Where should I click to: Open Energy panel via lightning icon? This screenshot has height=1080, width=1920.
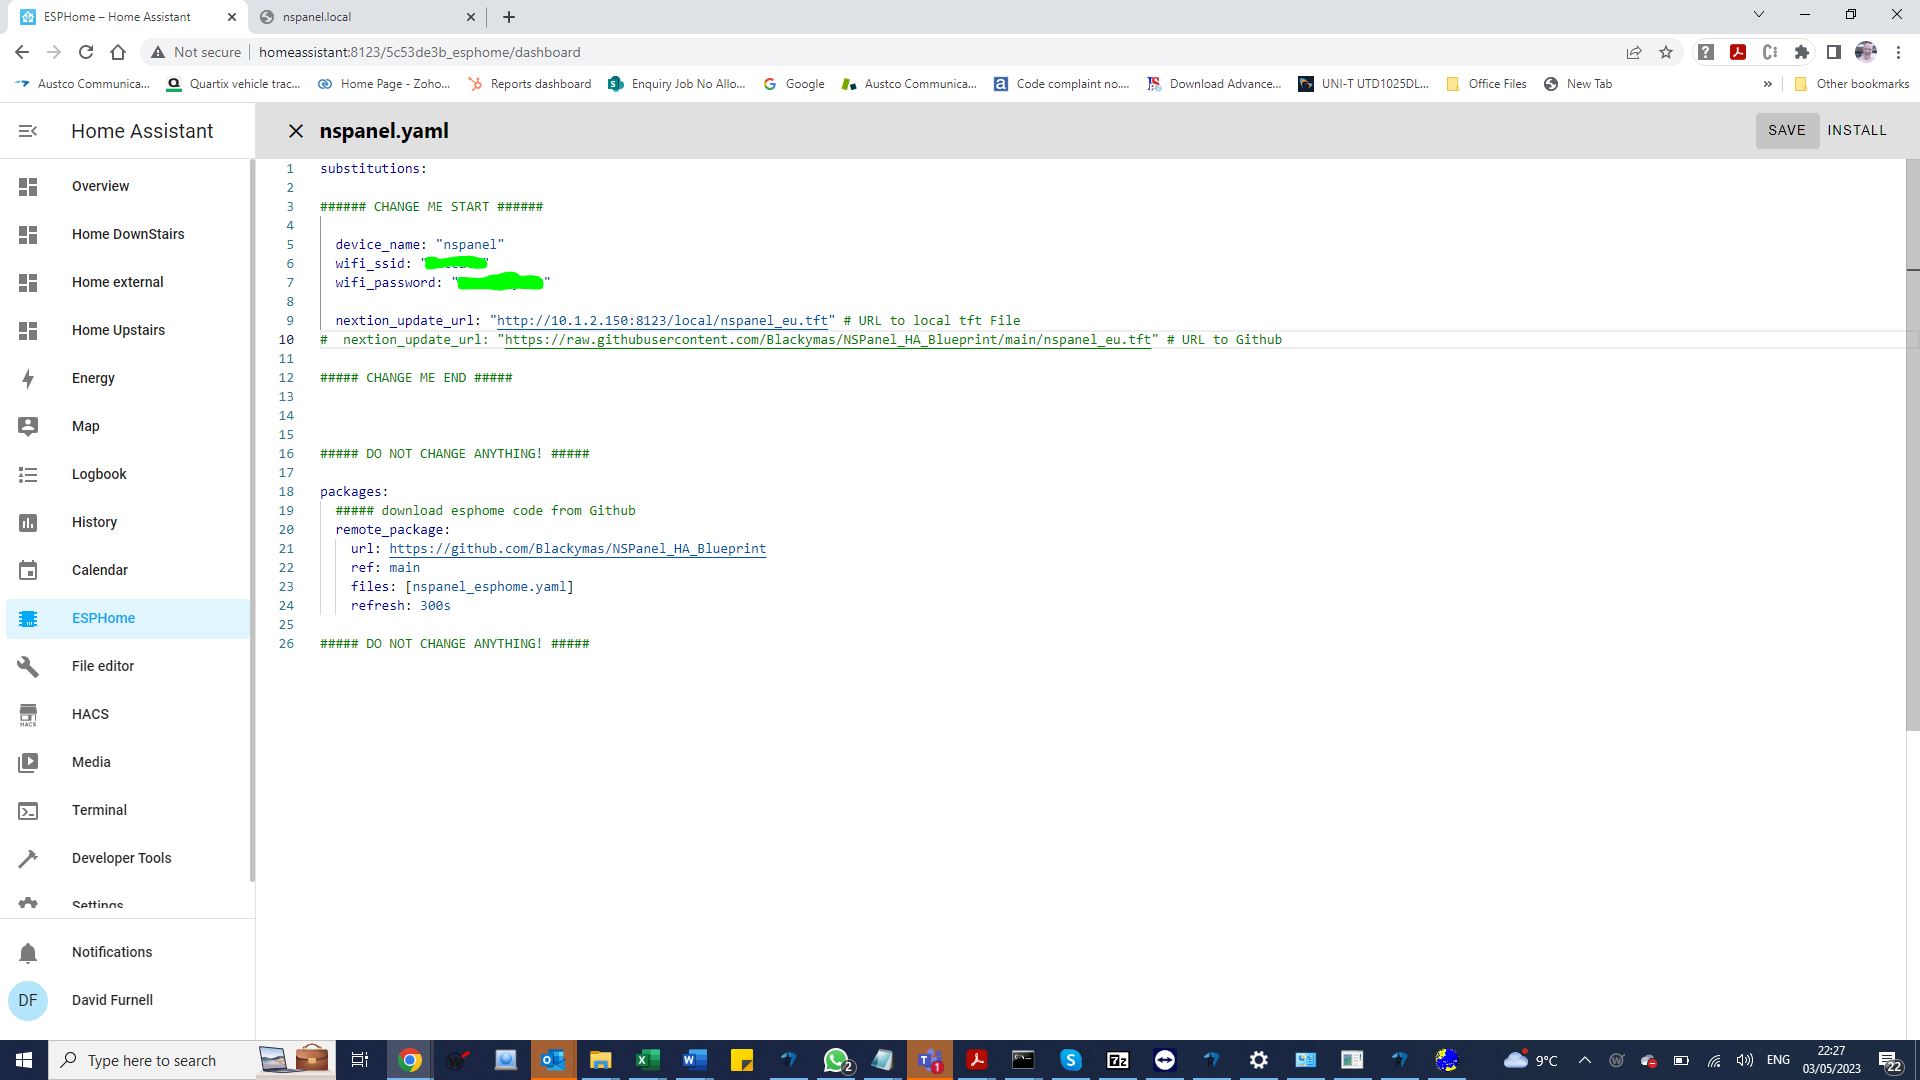[28, 378]
